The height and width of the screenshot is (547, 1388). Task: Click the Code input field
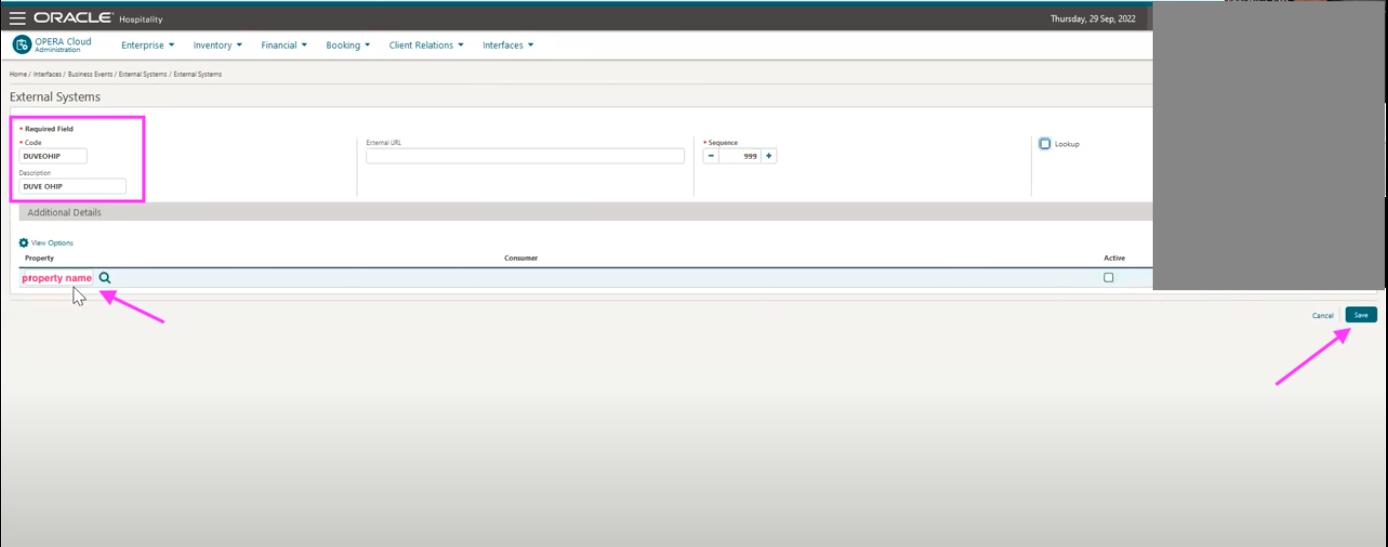click(x=54, y=156)
